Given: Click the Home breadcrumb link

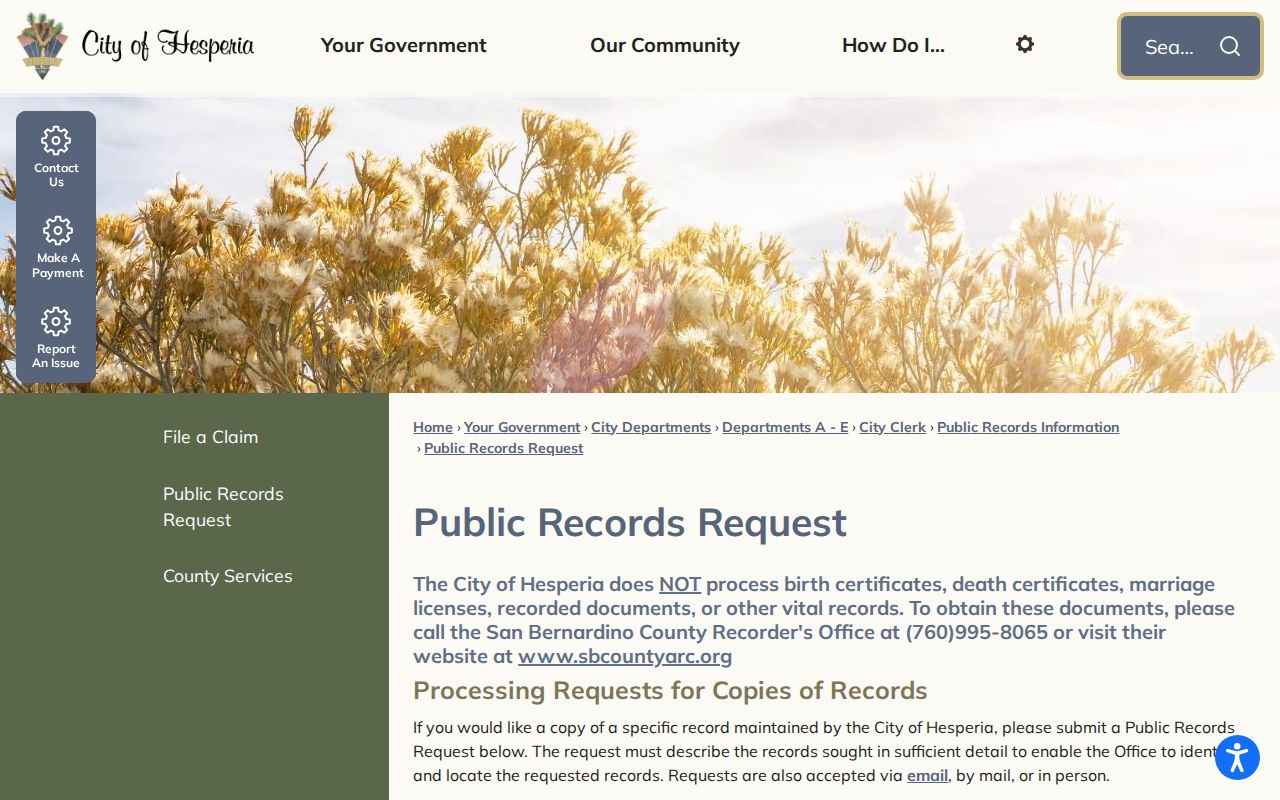Looking at the screenshot, I should pos(433,427).
